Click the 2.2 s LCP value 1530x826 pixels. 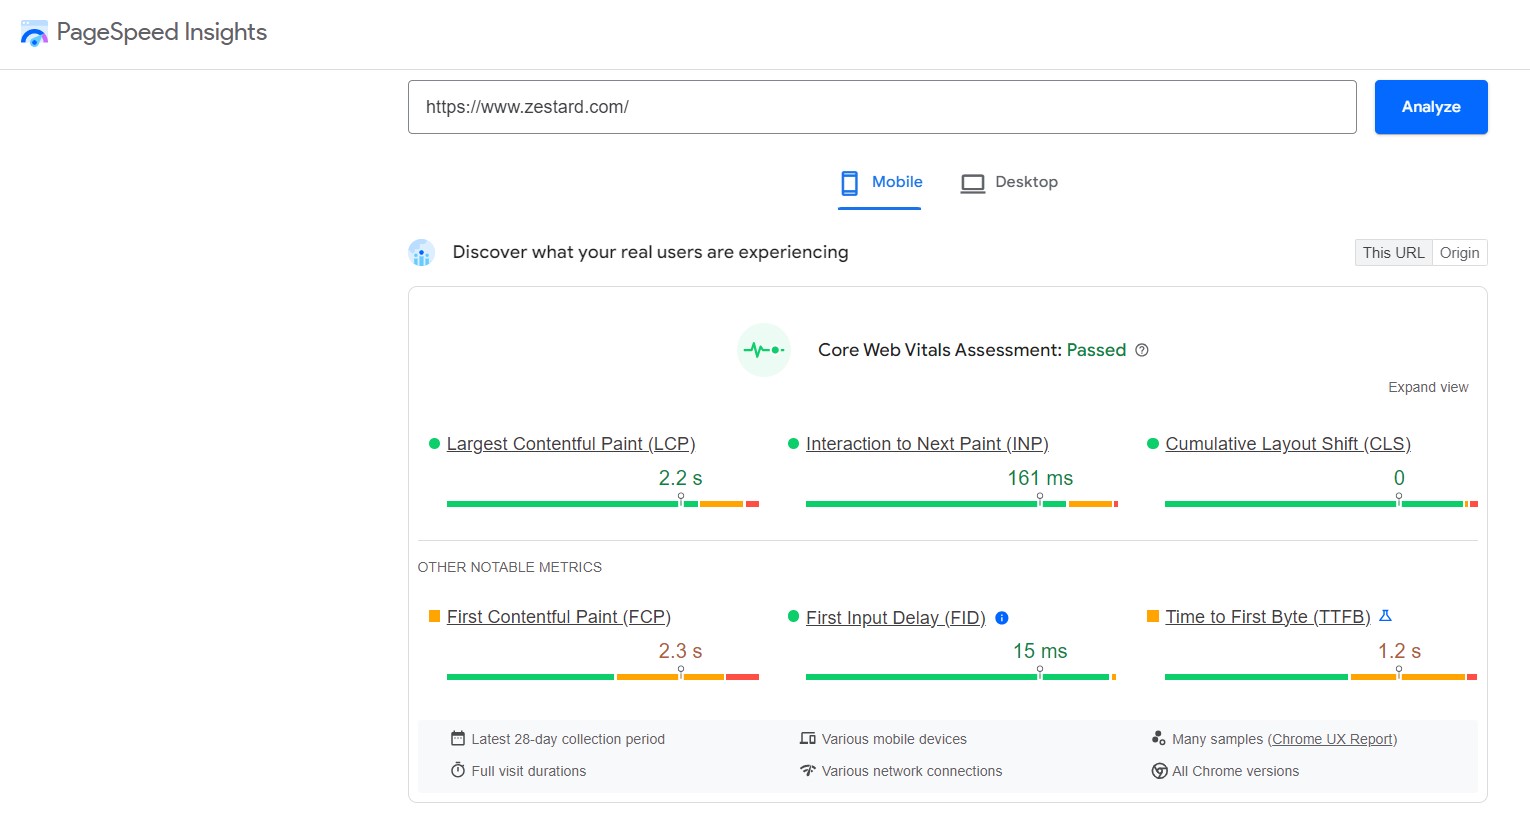(680, 478)
